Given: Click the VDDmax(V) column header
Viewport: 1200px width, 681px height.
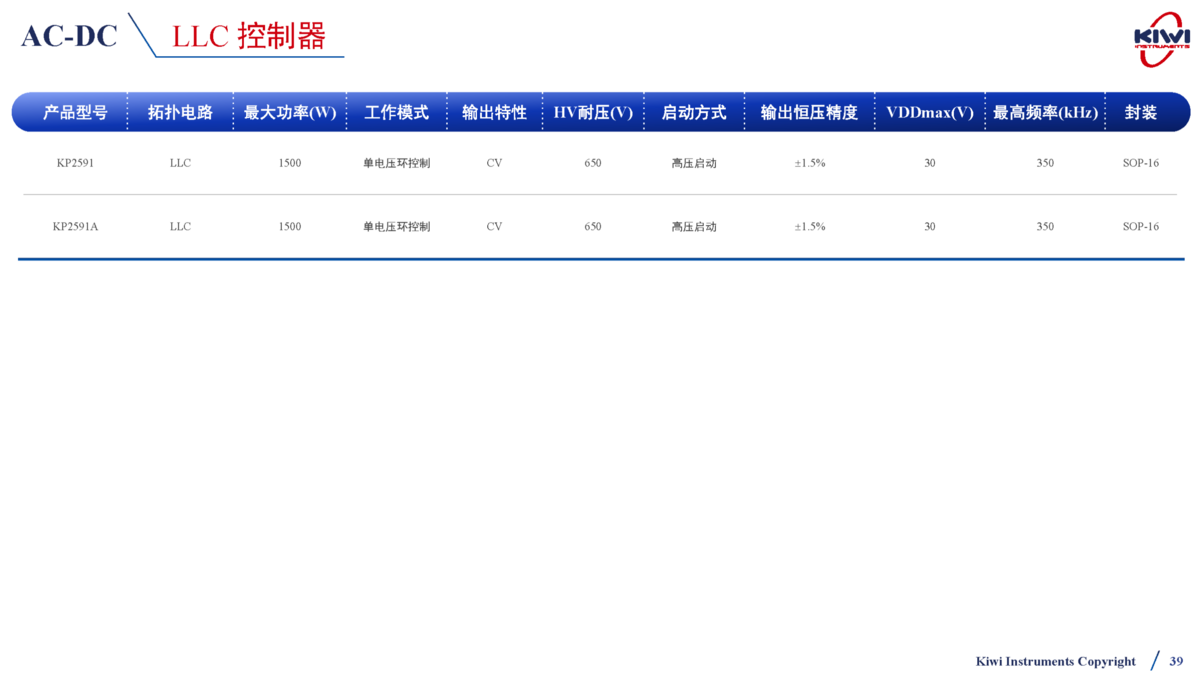Looking at the screenshot, I should point(929,112).
